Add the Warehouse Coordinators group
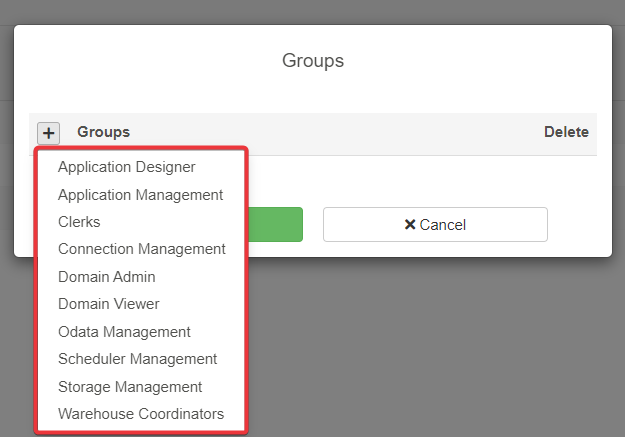Screen dimensions: 625x437 141,414
